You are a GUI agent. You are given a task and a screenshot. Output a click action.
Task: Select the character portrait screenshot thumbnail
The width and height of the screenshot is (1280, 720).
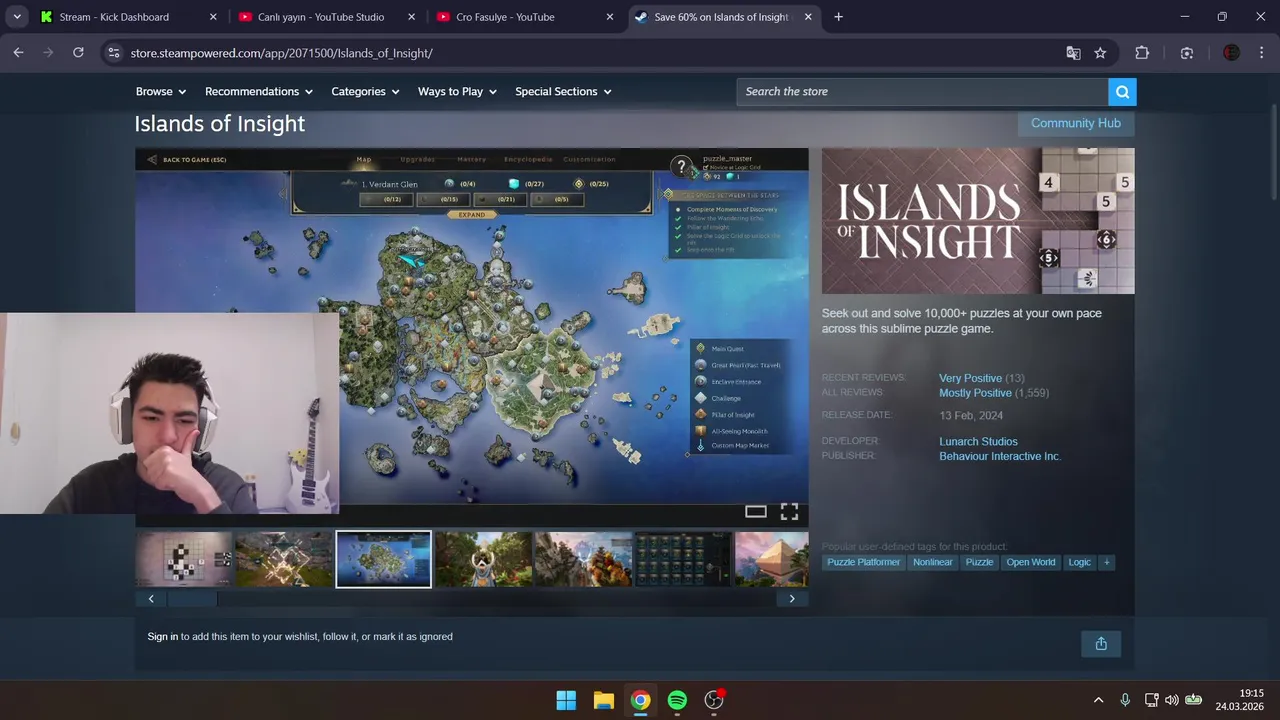click(483, 559)
